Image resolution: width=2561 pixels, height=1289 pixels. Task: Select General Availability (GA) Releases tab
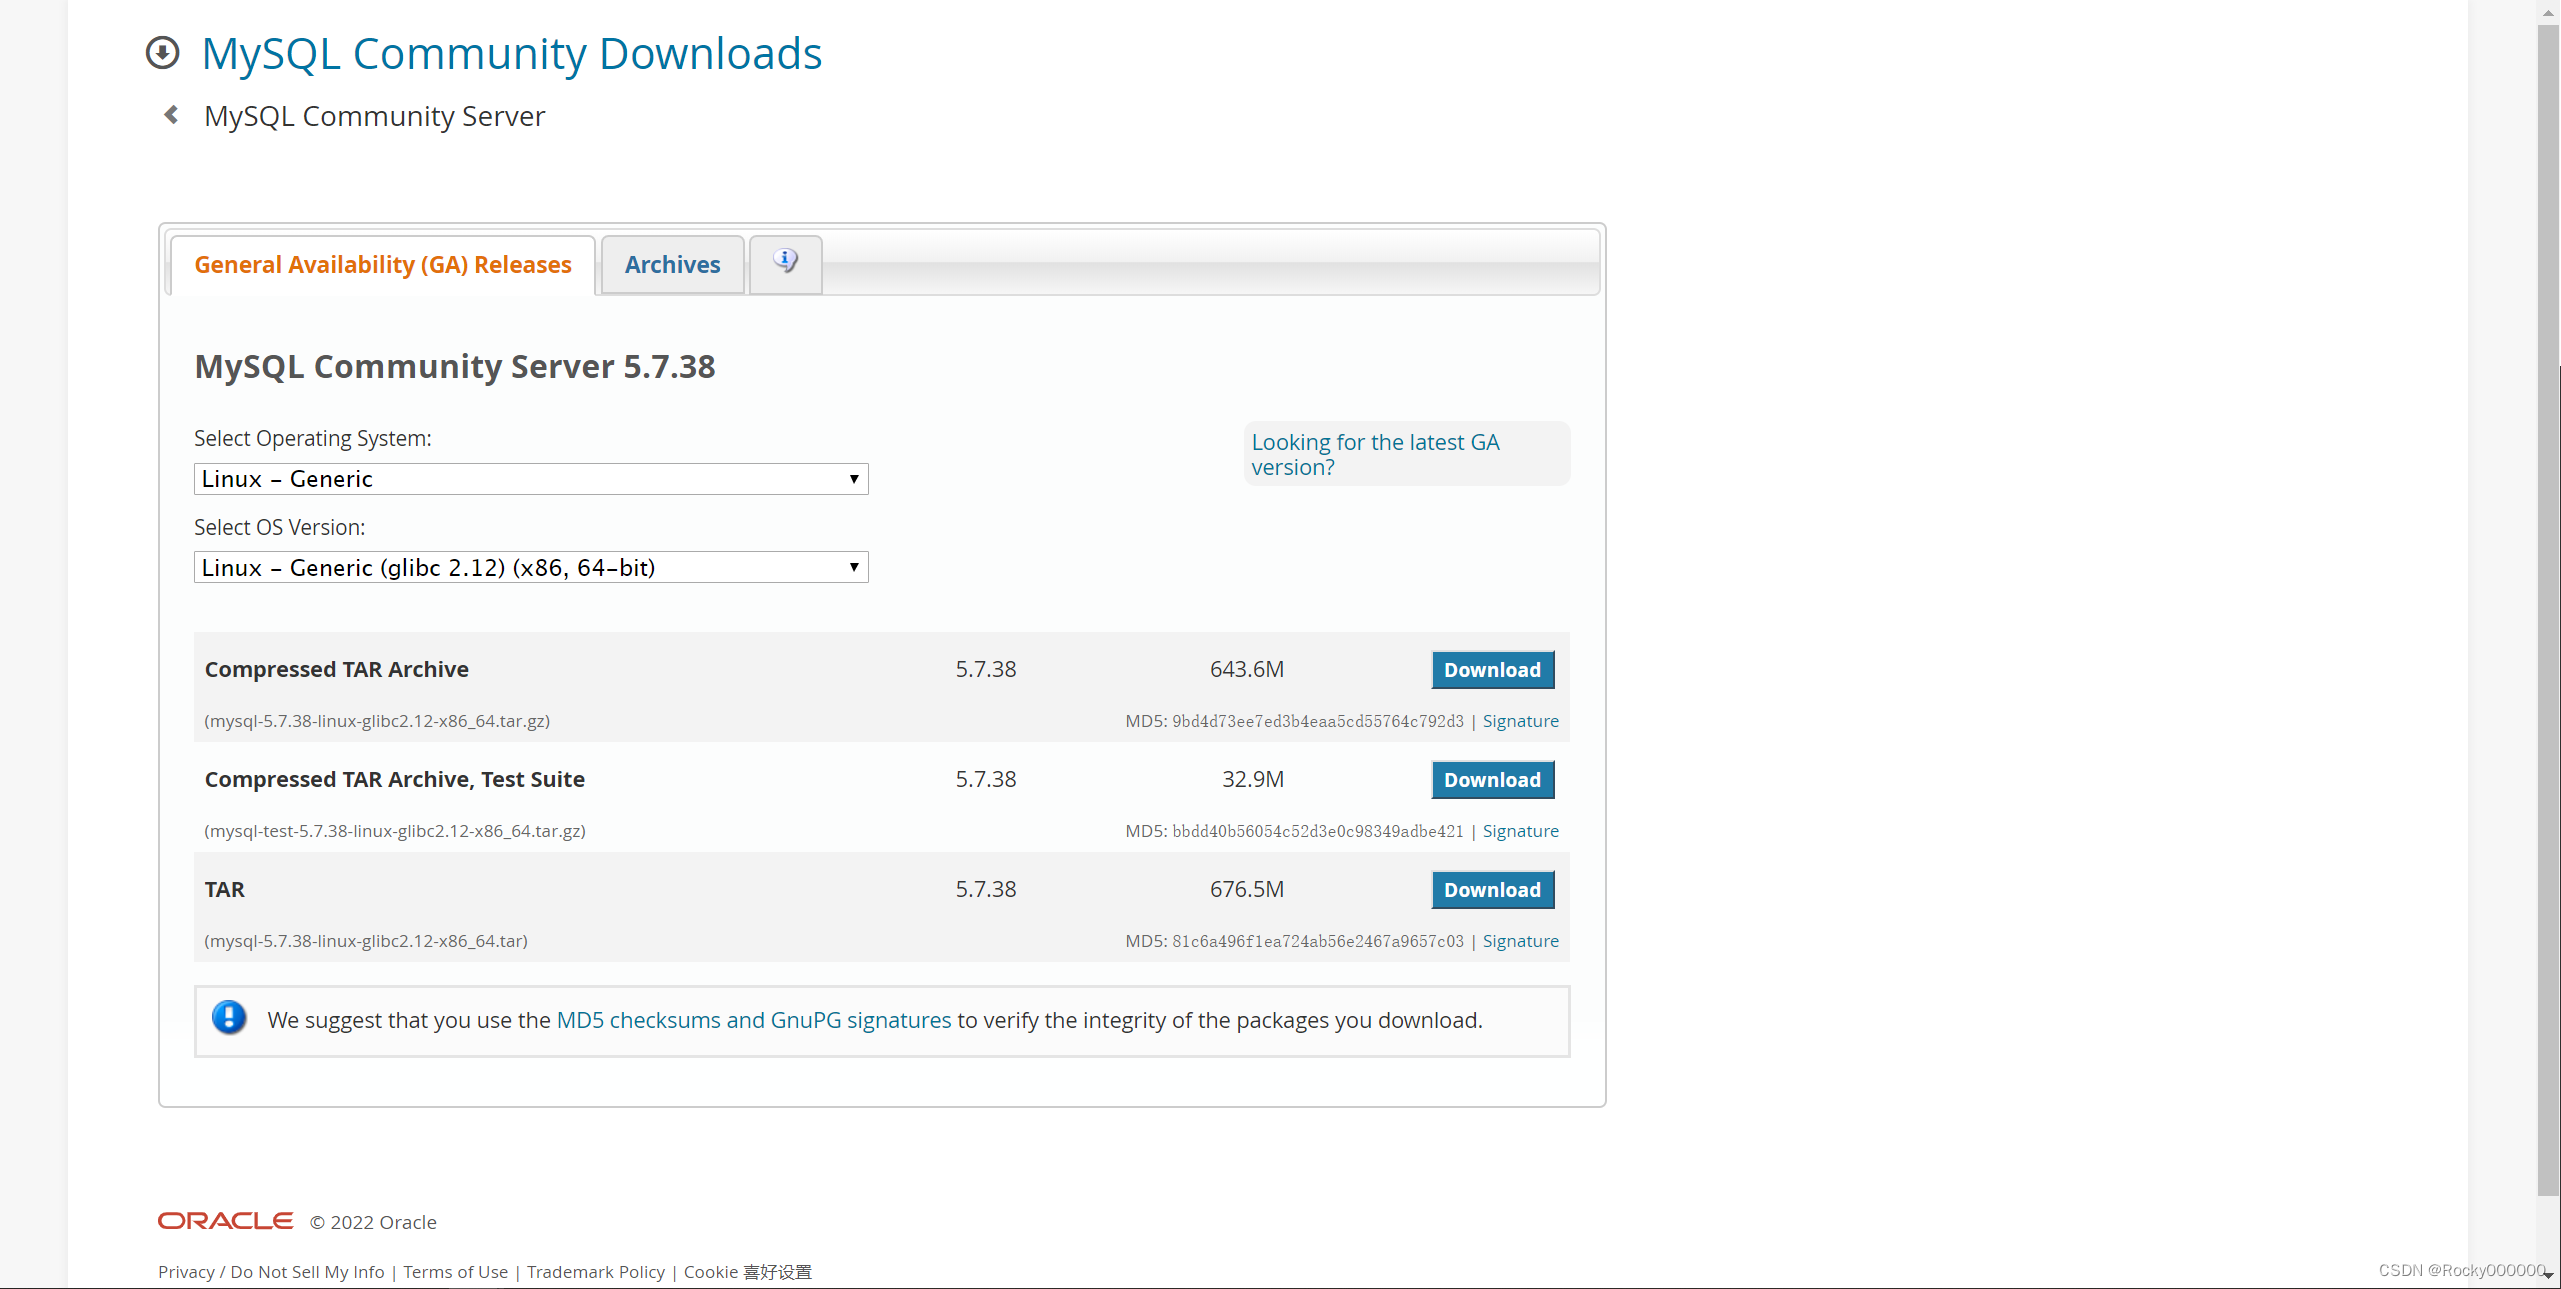click(x=383, y=265)
